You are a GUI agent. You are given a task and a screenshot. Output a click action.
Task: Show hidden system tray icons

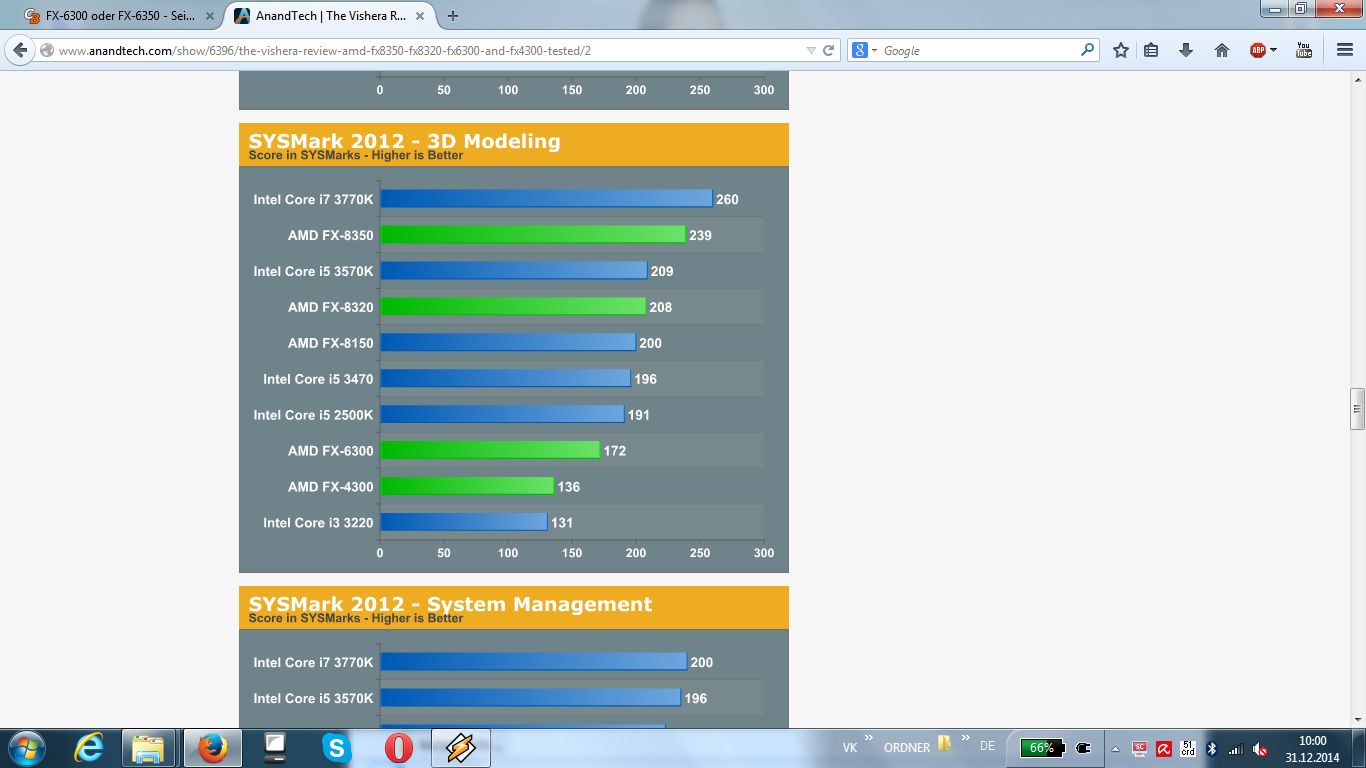1115,748
